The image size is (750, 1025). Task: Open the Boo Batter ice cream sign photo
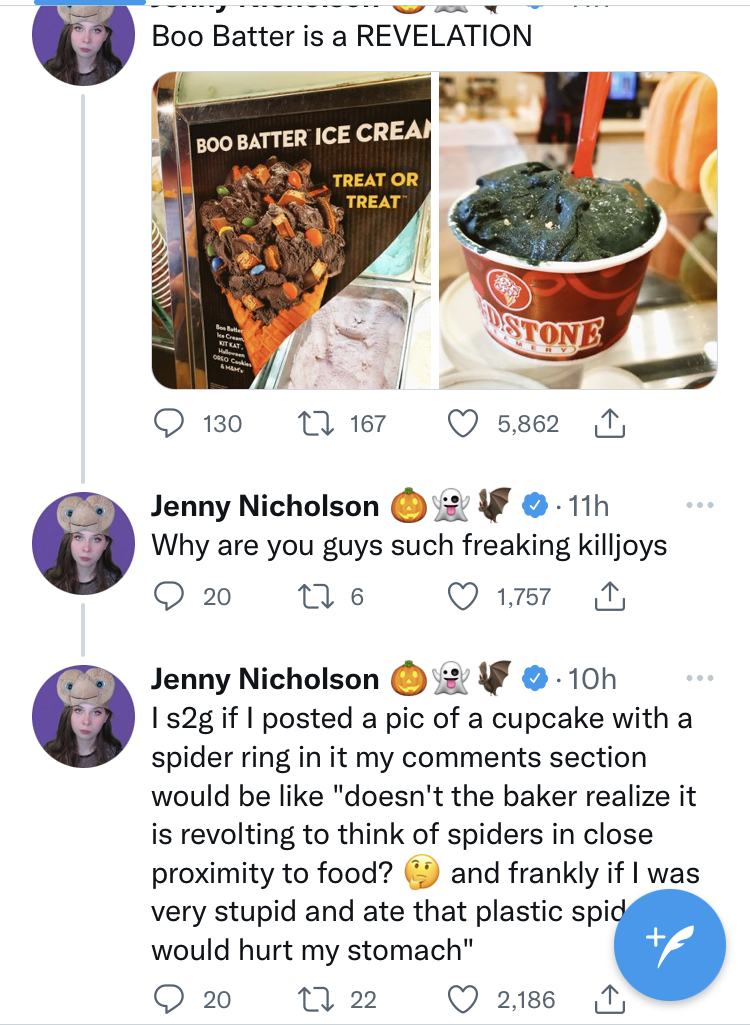point(293,230)
